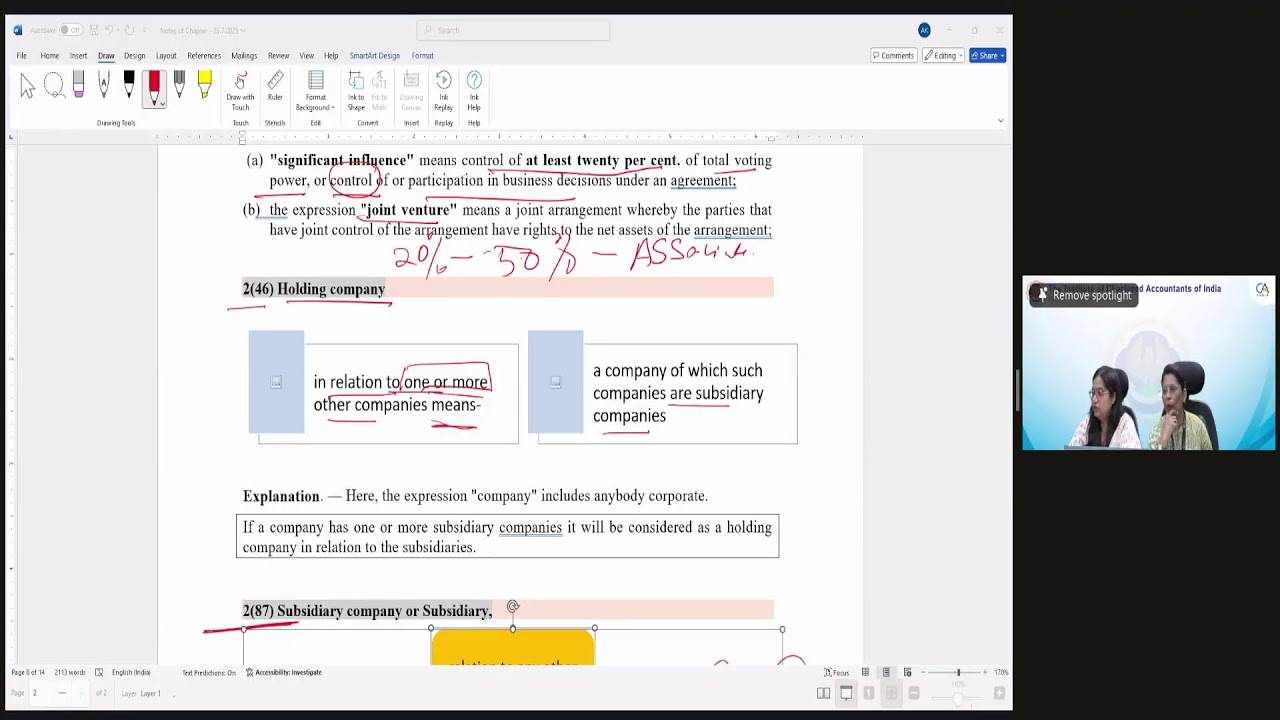1280x720 pixels.
Task: Toggle the AutoSave switch
Action: click(70, 30)
